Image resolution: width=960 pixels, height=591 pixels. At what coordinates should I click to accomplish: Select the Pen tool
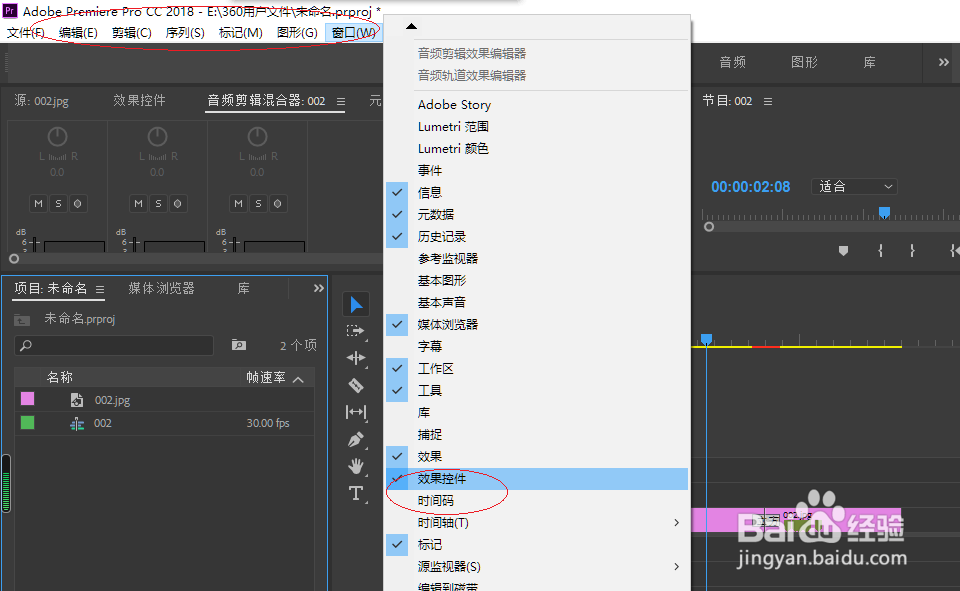pos(356,439)
